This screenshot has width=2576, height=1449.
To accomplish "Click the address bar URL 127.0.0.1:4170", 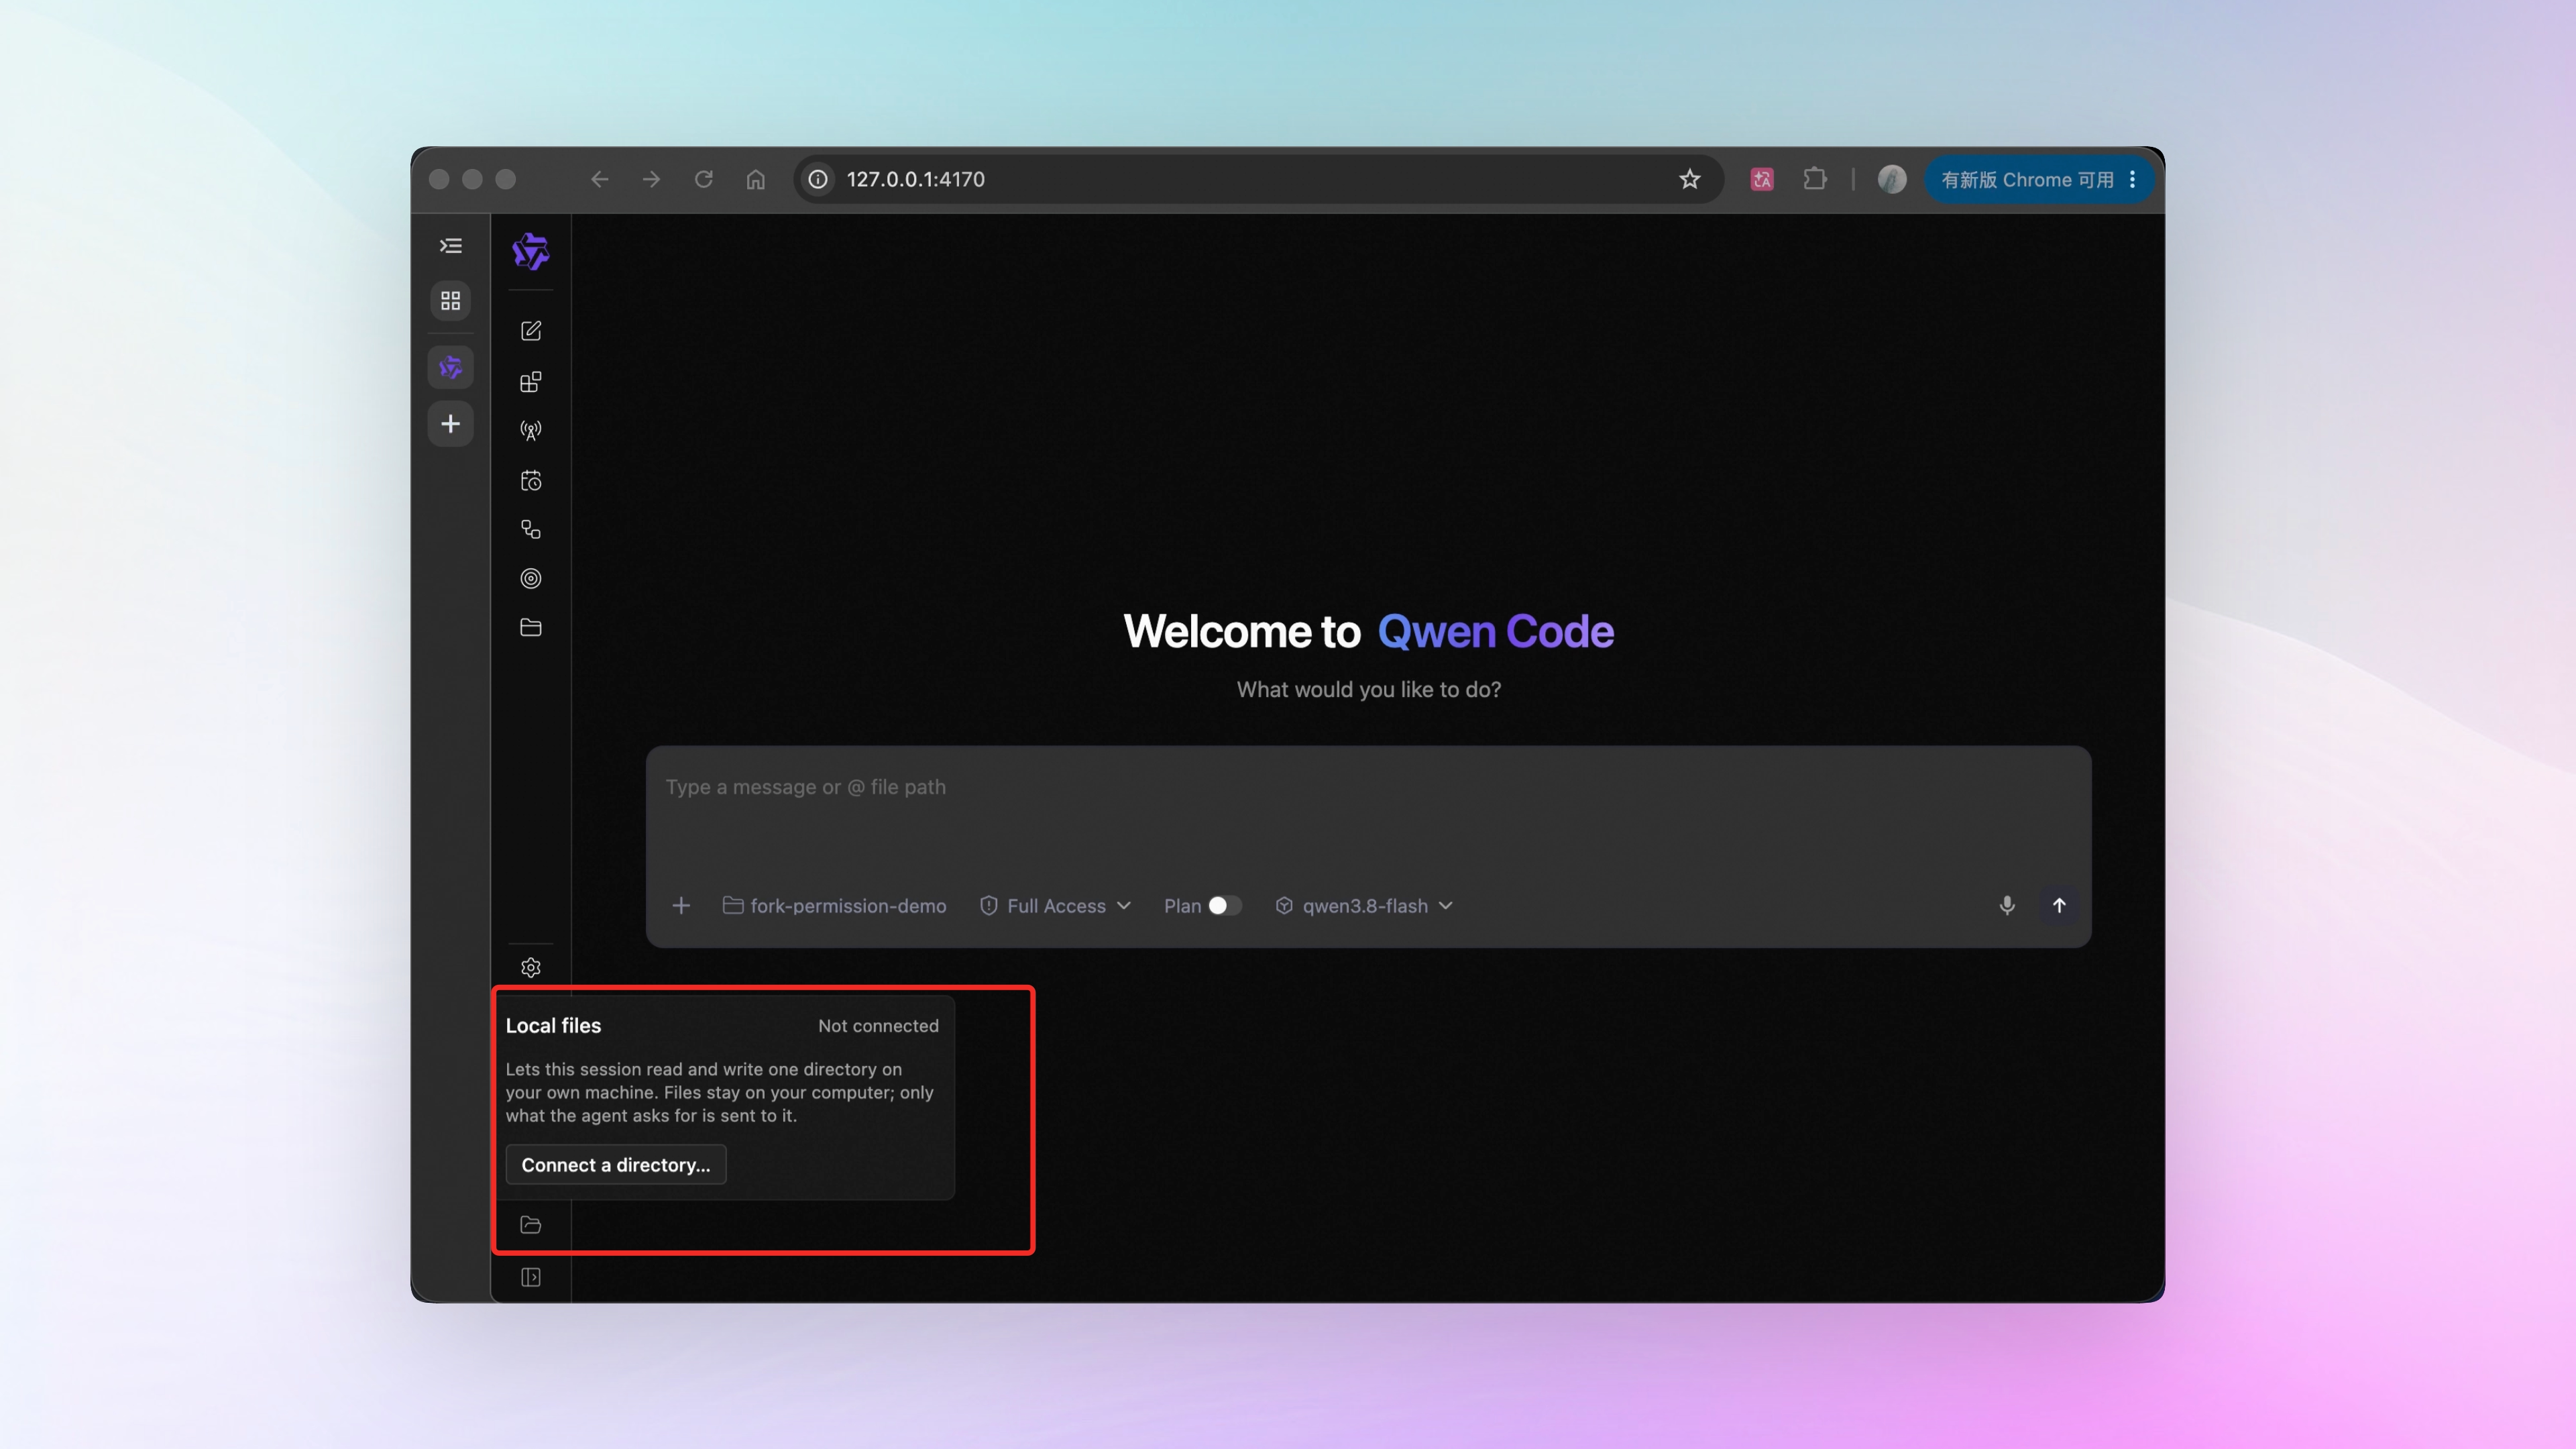I will point(916,180).
